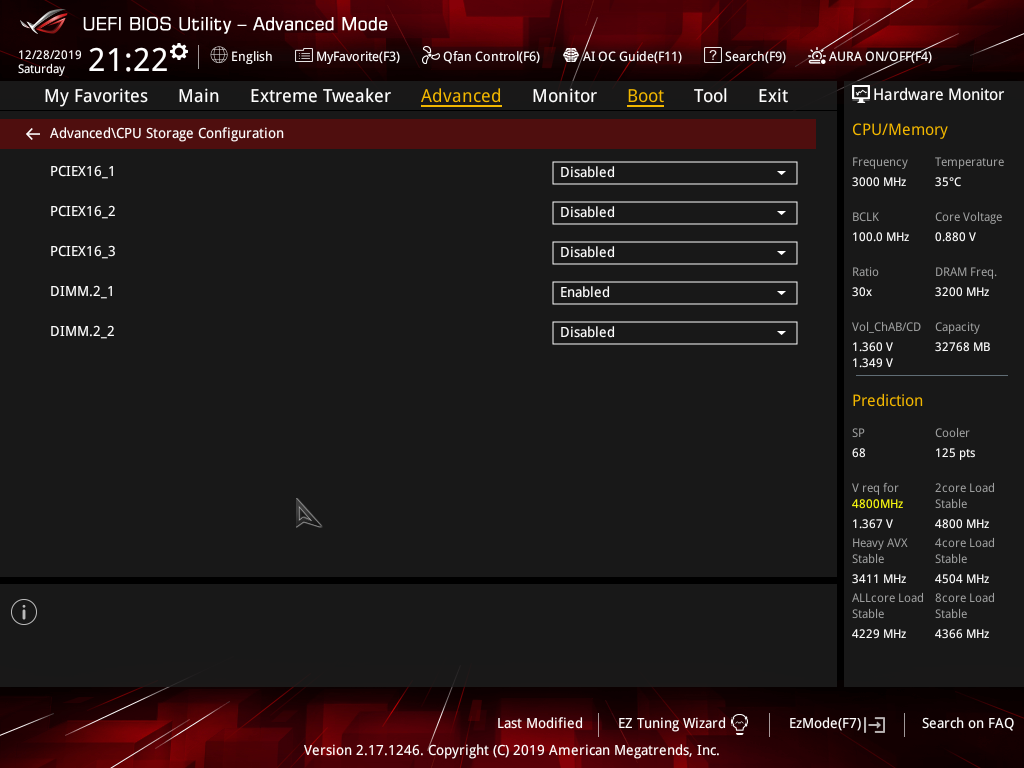
Task: Click the 125 pts cooler value
Action: (955, 453)
